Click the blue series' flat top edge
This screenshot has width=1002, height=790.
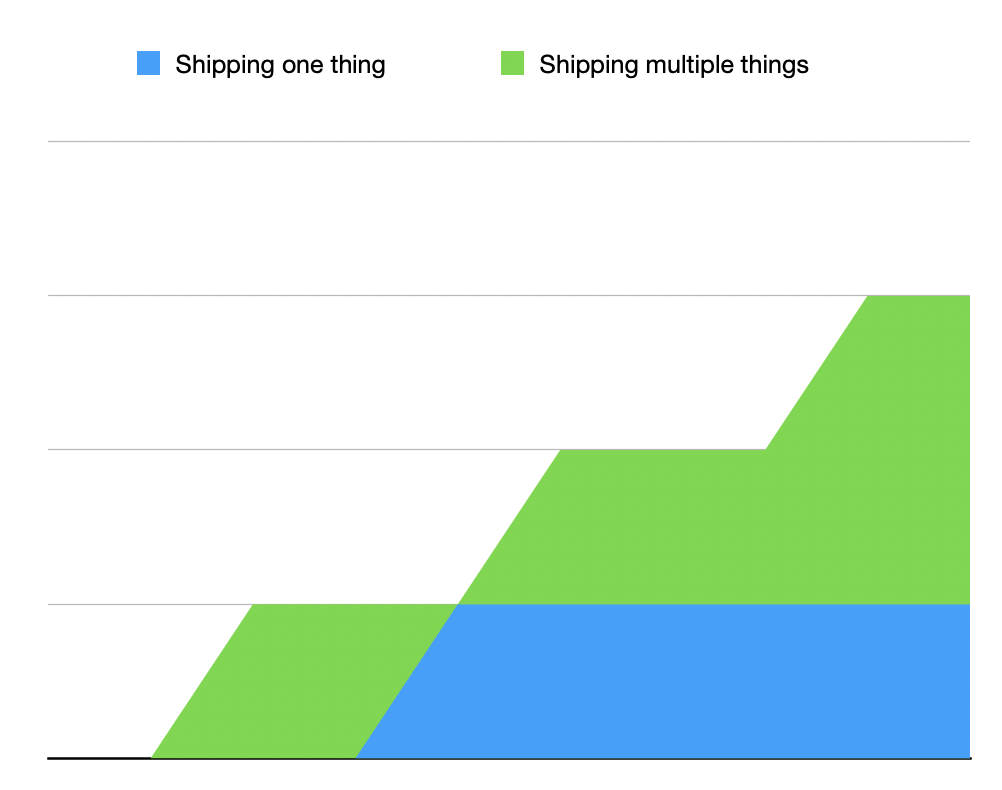pos(700,605)
